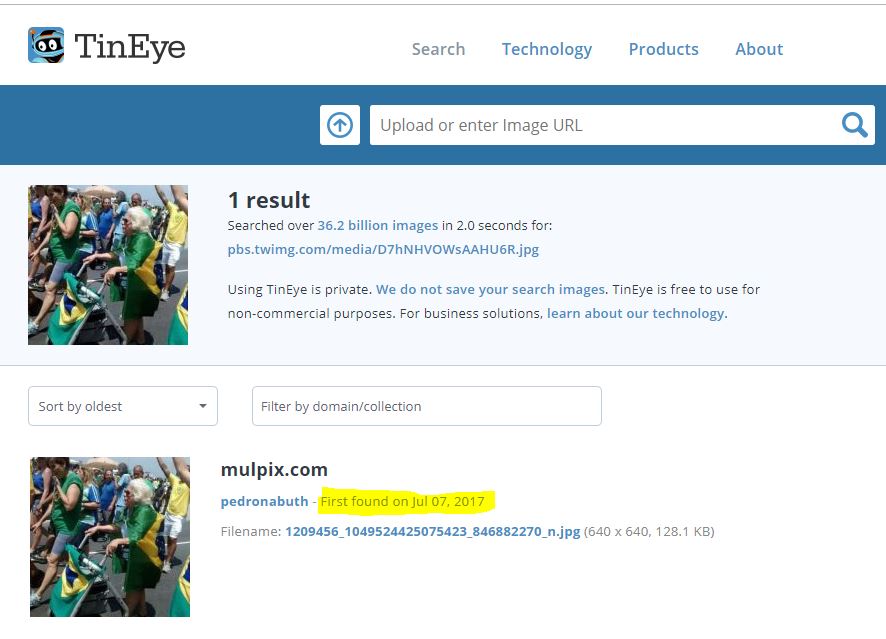Open the About nav item
This screenshot has width=886, height=639.
tap(759, 49)
